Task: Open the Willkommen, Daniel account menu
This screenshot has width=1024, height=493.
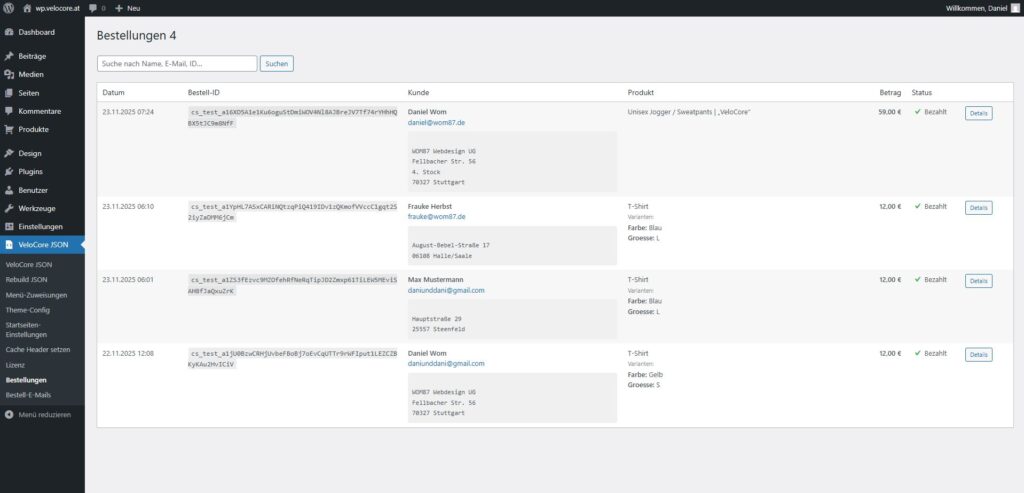Action: (x=975, y=8)
